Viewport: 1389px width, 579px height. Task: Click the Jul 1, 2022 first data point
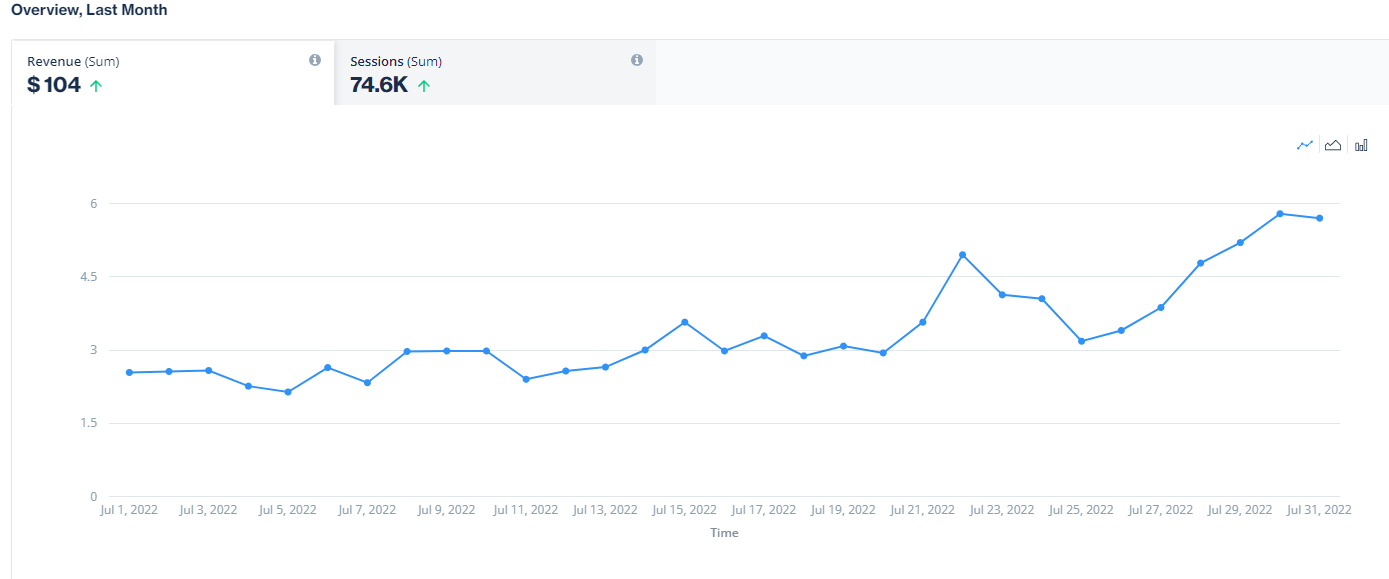129,372
